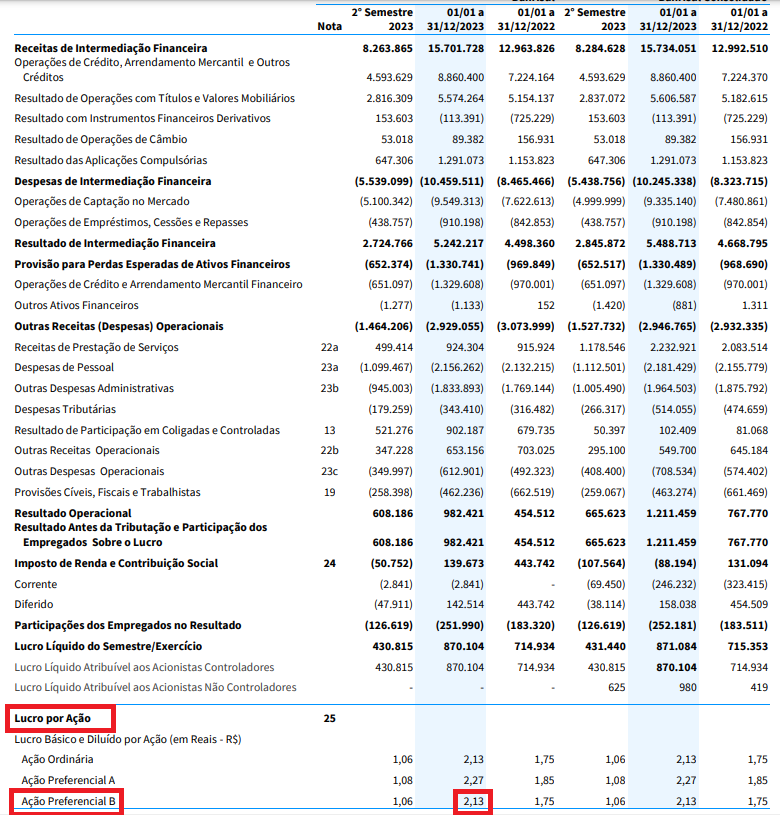The width and height of the screenshot is (780, 815).
Task: Click the value 902.187
Action: [x=465, y=430]
